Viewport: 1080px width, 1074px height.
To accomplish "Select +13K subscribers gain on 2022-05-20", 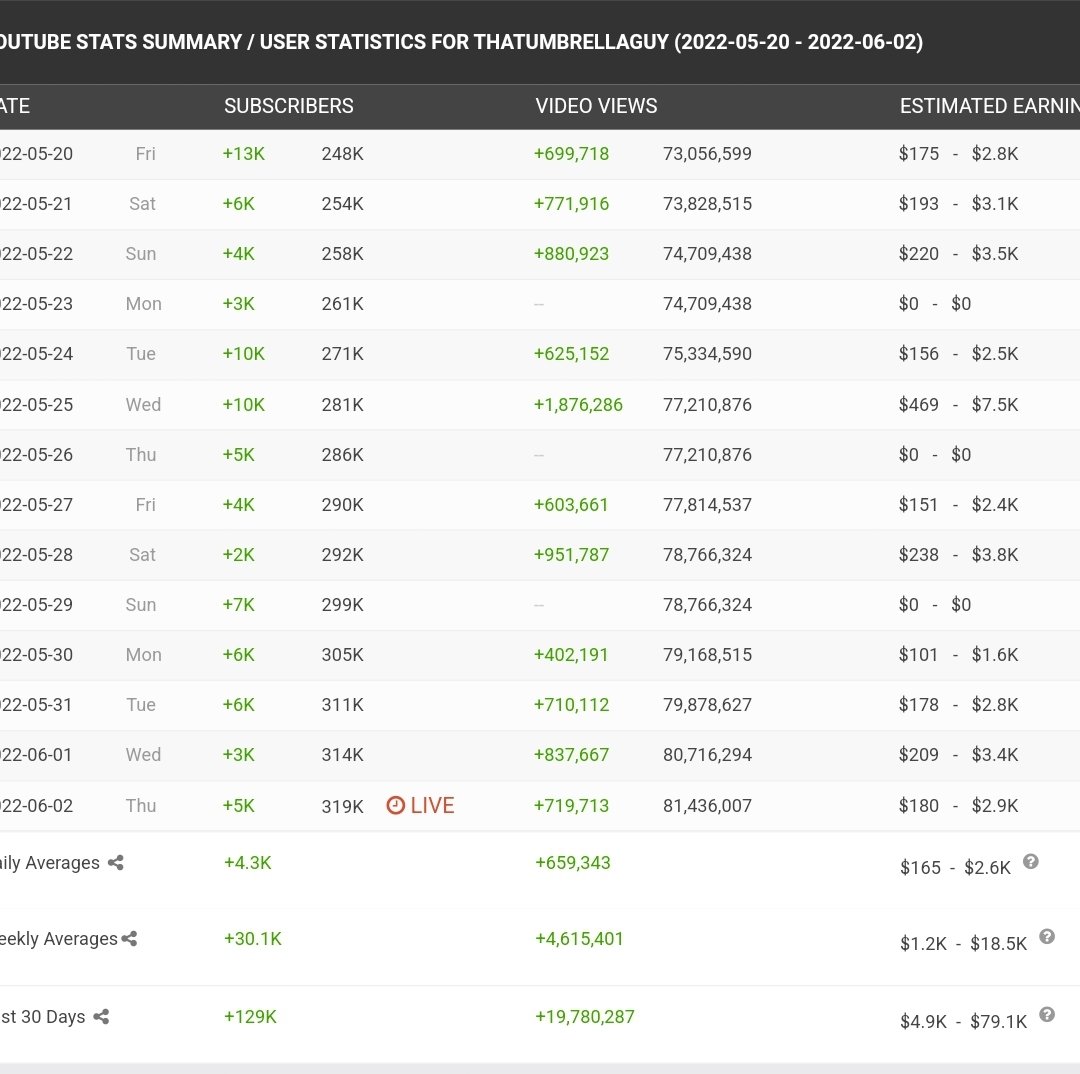I will click(x=244, y=154).
